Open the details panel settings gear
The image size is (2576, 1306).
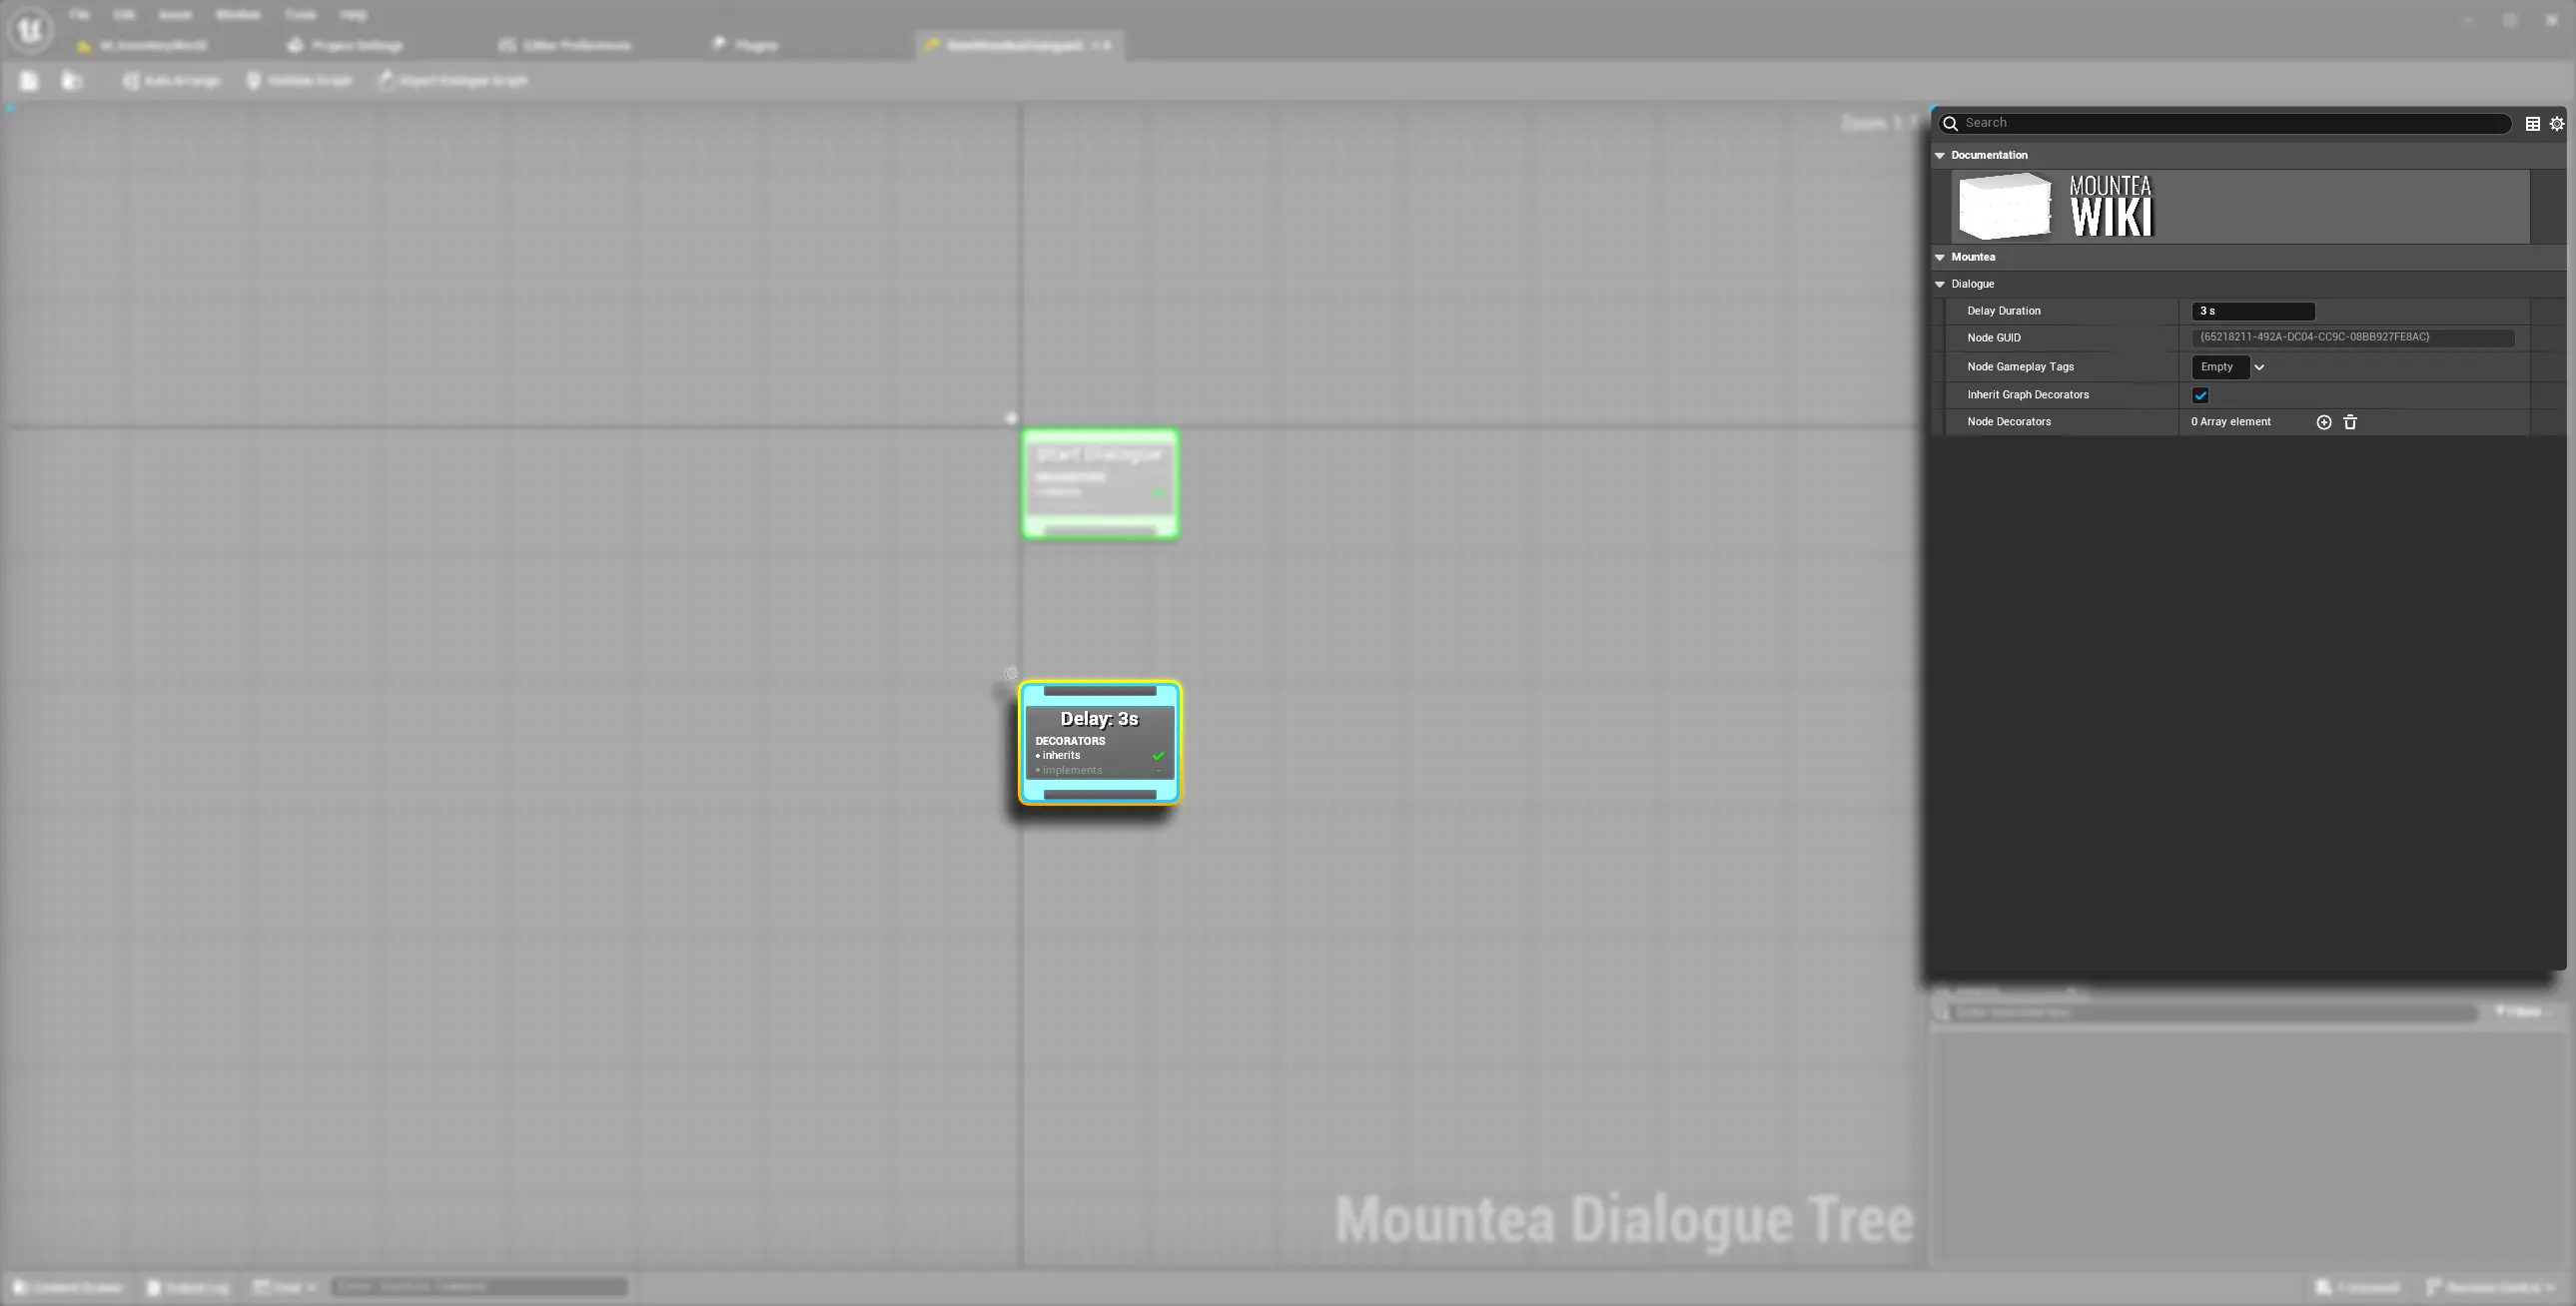(2556, 124)
